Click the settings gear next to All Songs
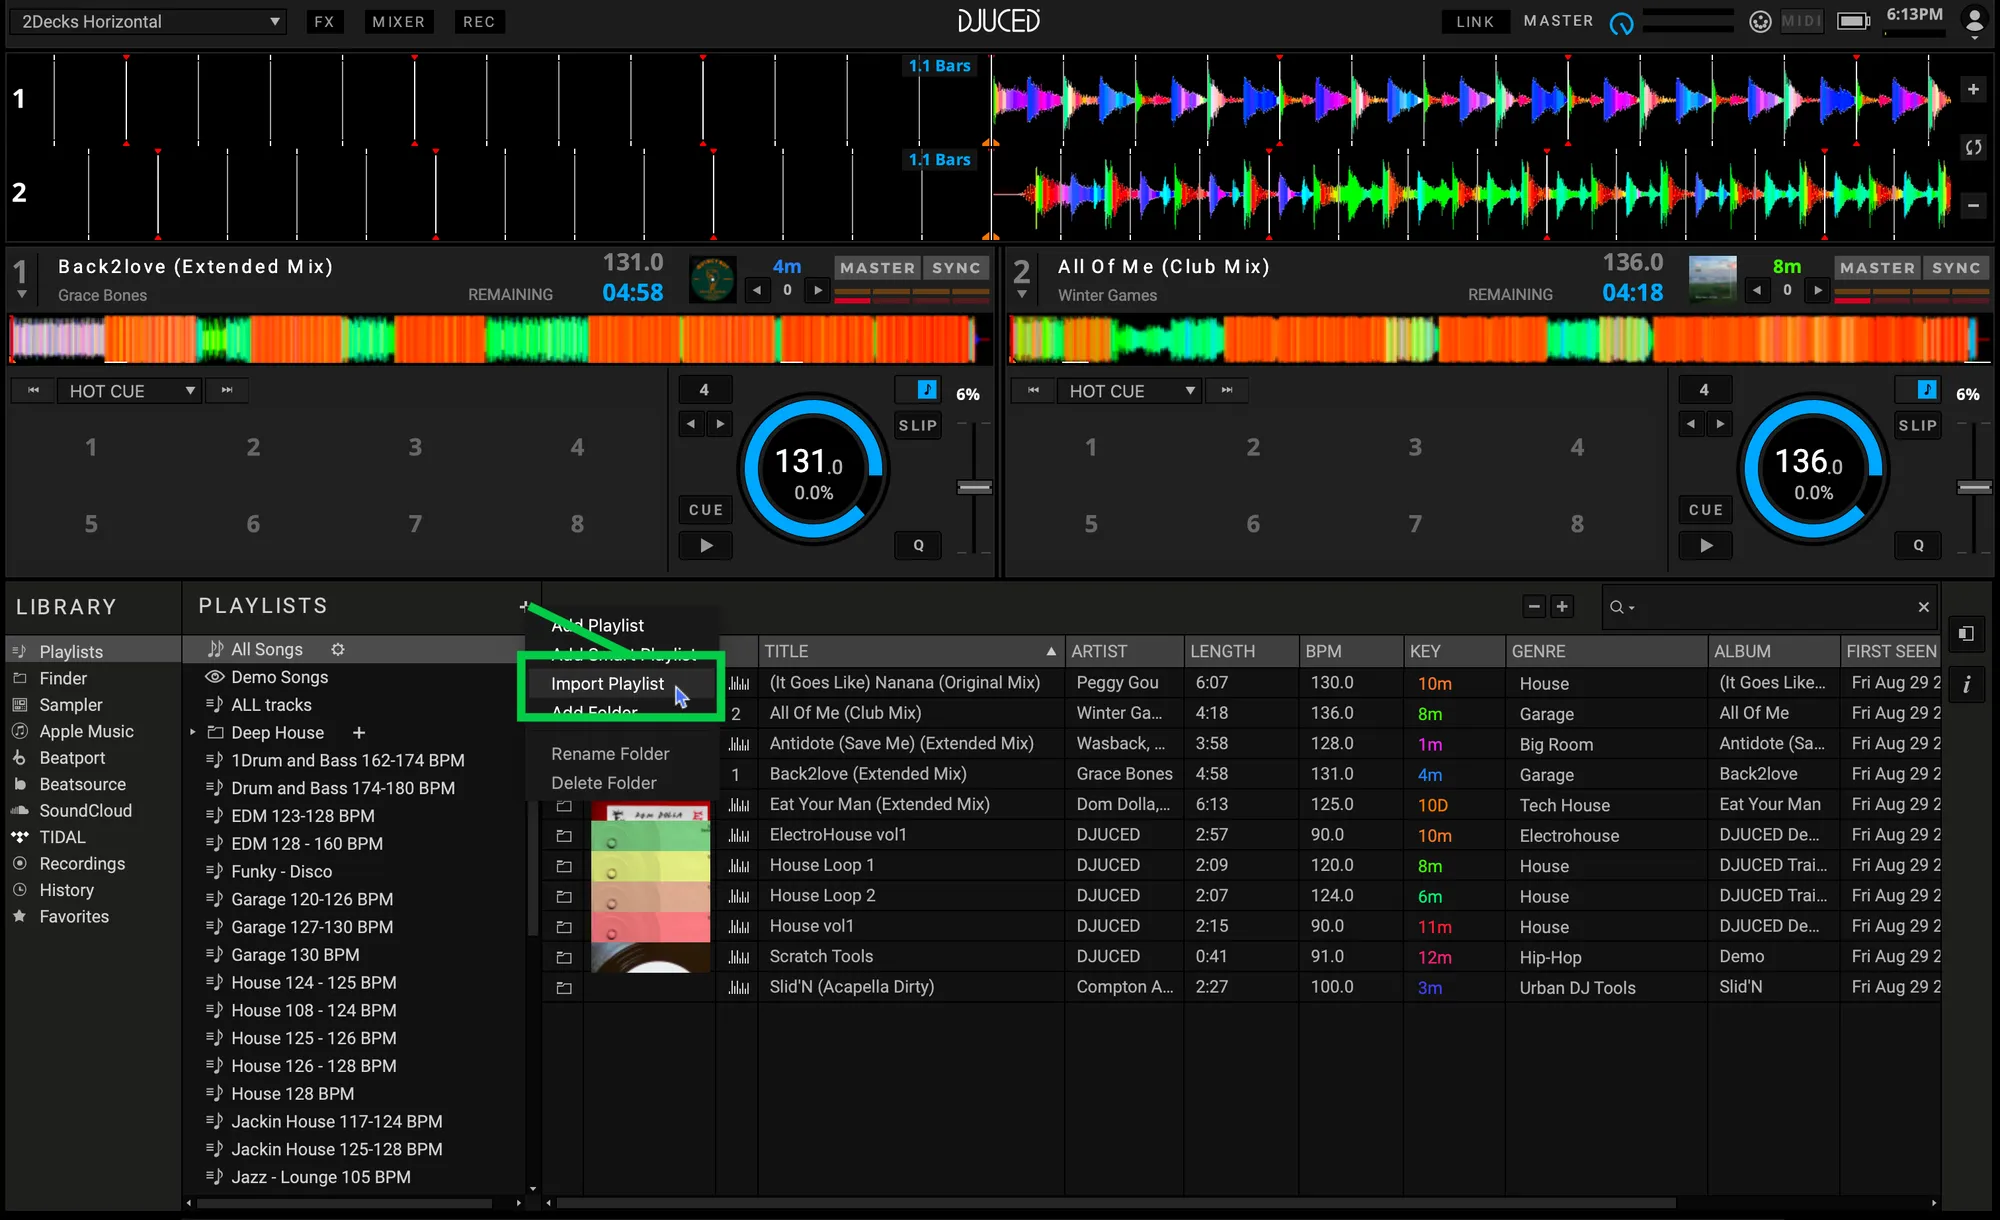Viewport: 2000px width, 1220px height. (x=338, y=649)
